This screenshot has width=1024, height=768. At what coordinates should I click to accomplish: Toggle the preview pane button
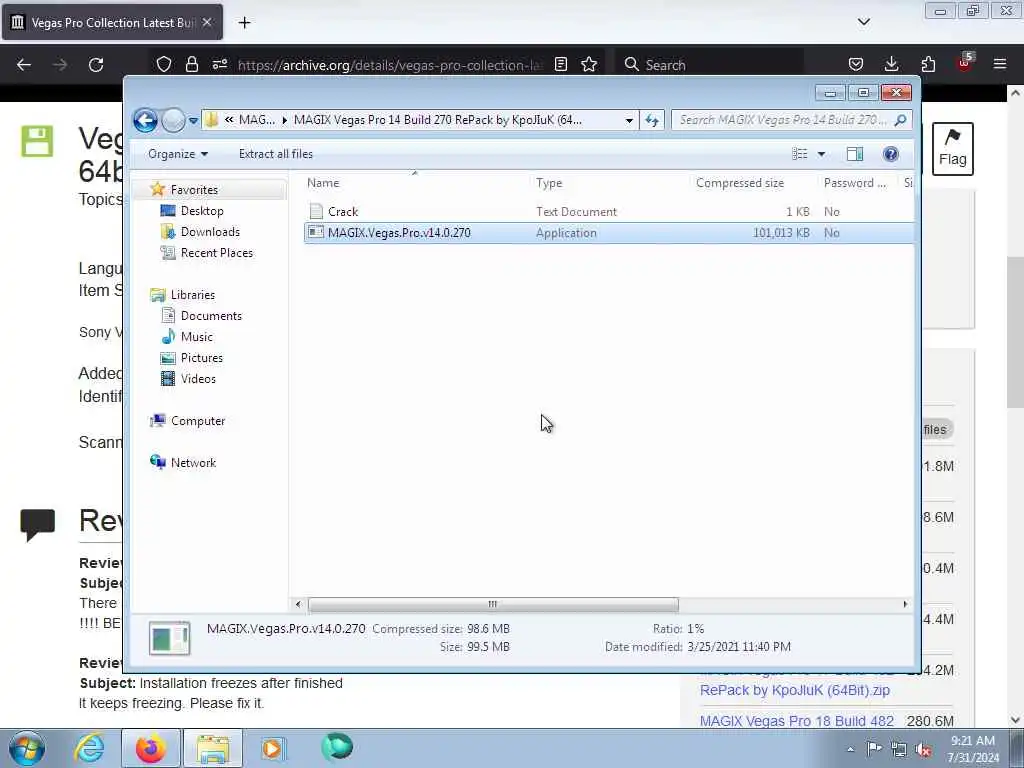pos(855,154)
